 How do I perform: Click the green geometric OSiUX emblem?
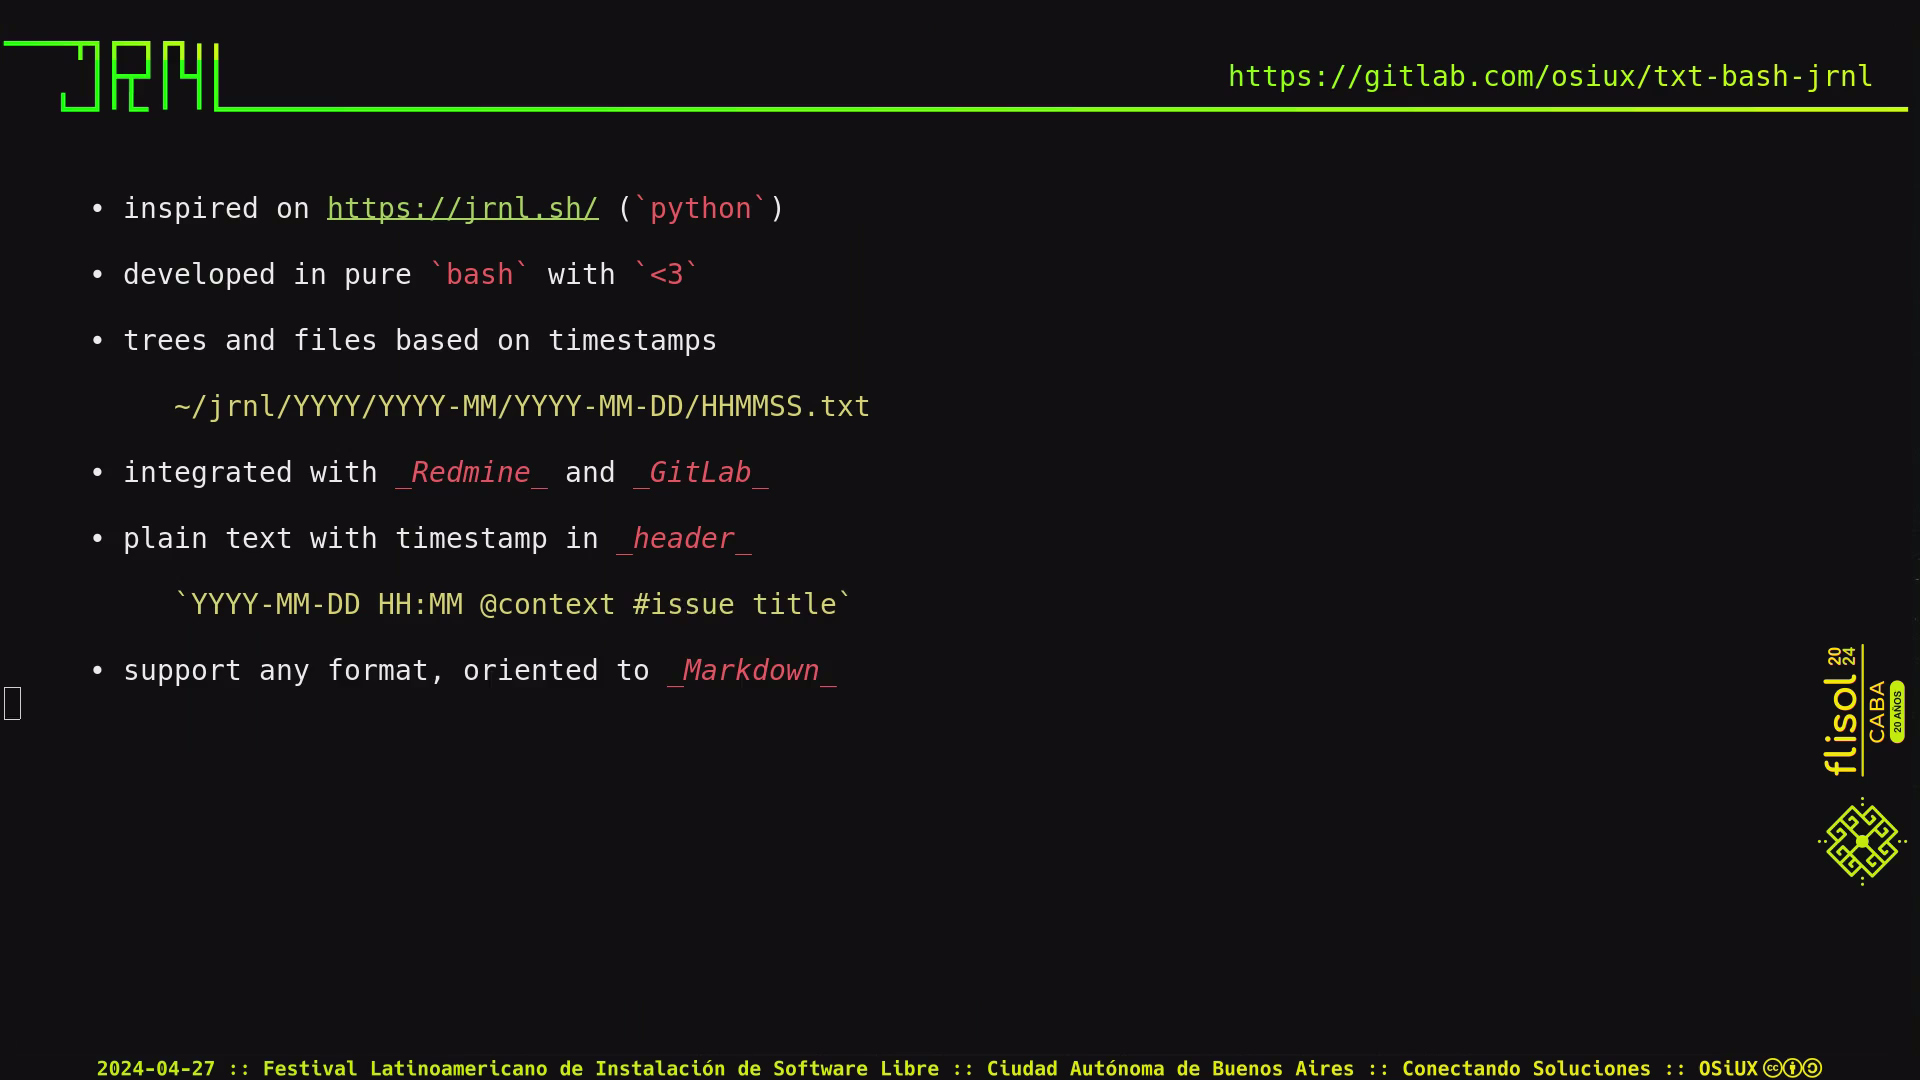[1862, 842]
